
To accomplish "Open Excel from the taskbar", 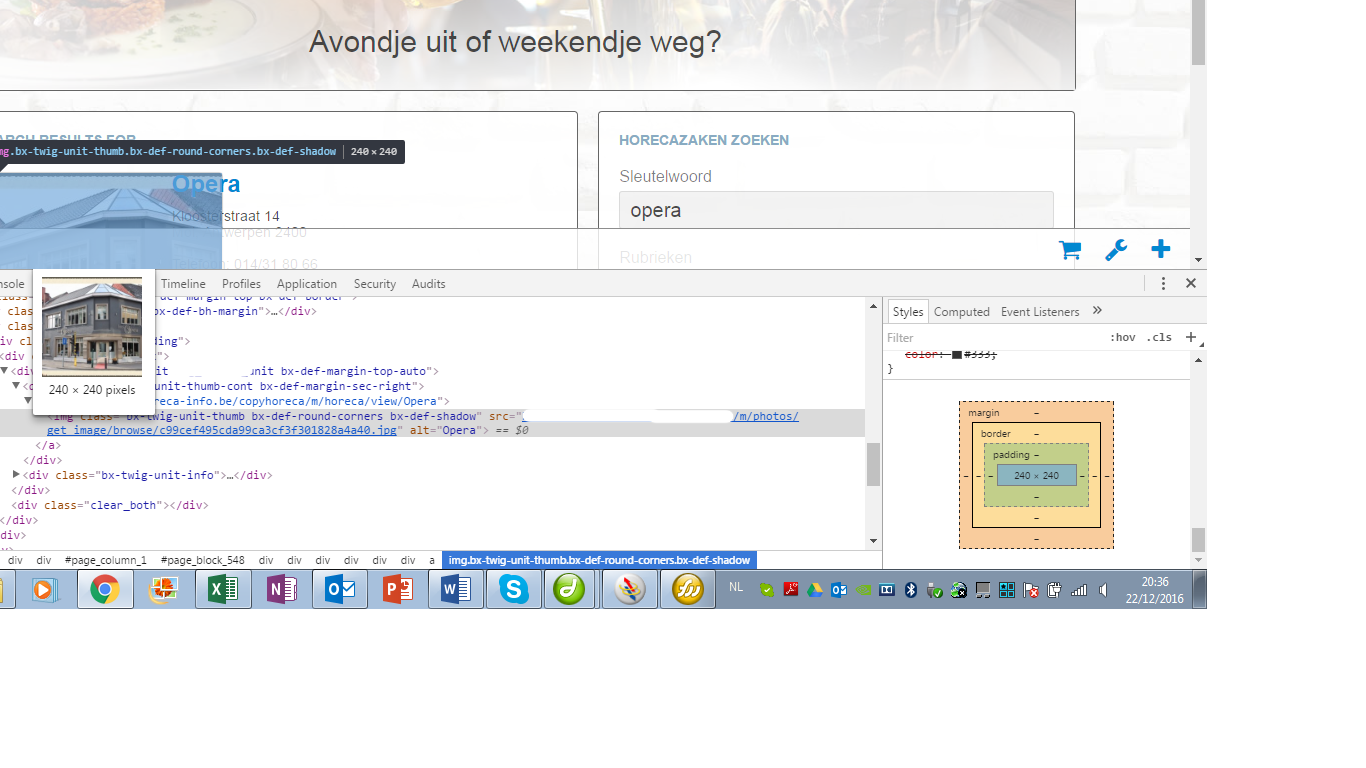I will [x=221, y=590].
